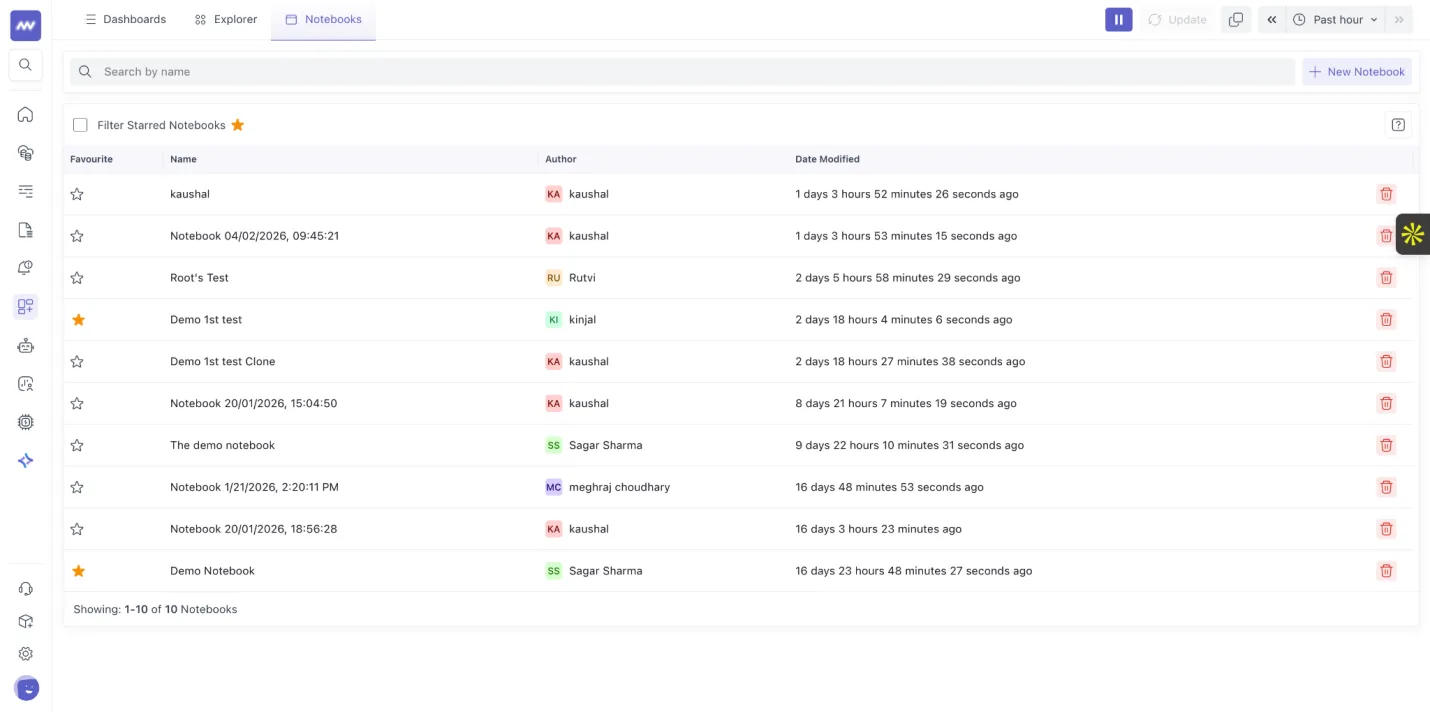1430x712 pixels.
Task: Open the AI sparkle sidebar icon
Action: click(26, 461)
